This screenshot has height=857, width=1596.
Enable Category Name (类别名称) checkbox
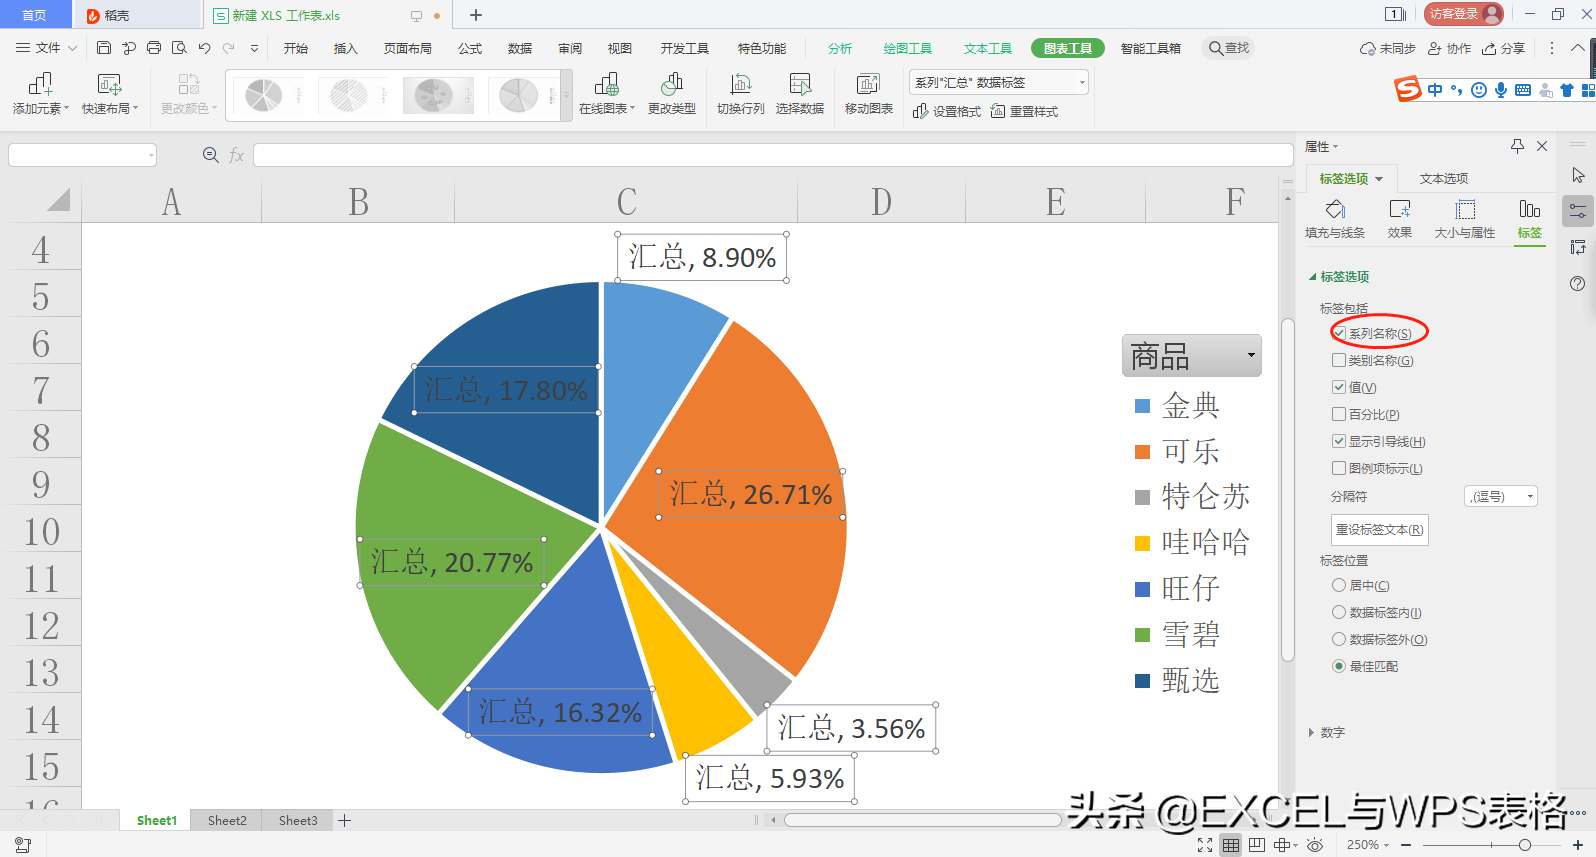point(1339,360)
